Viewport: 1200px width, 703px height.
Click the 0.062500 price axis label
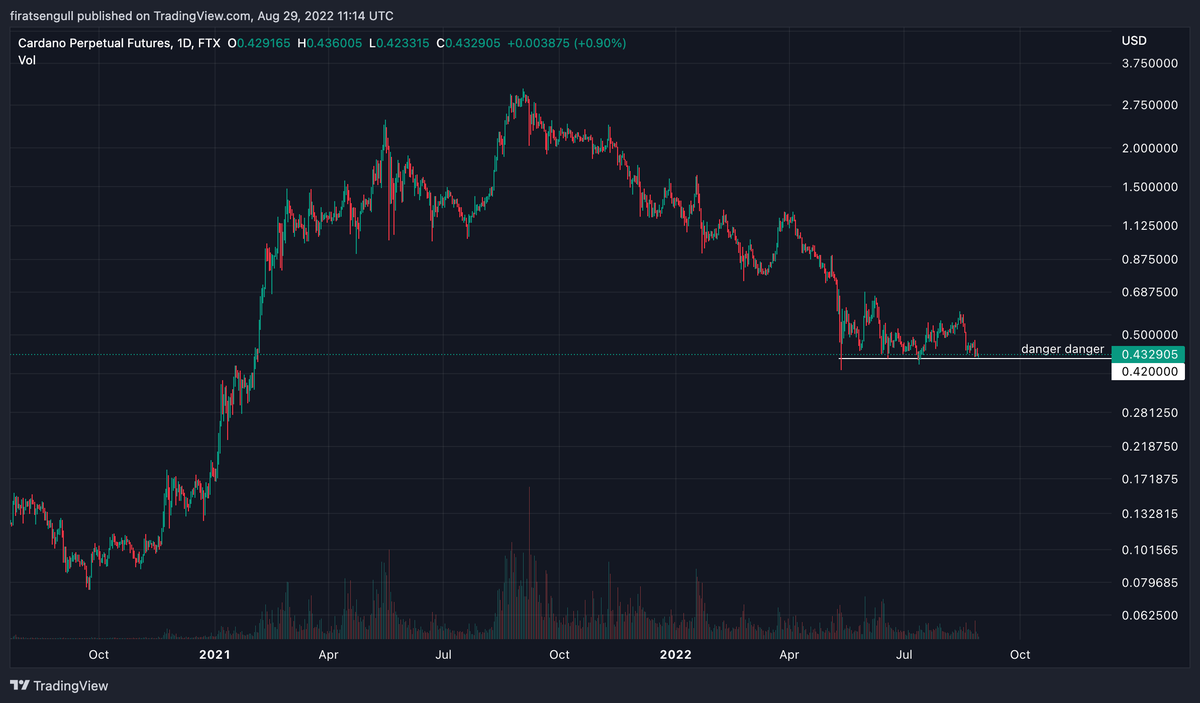coord(1150,615)
